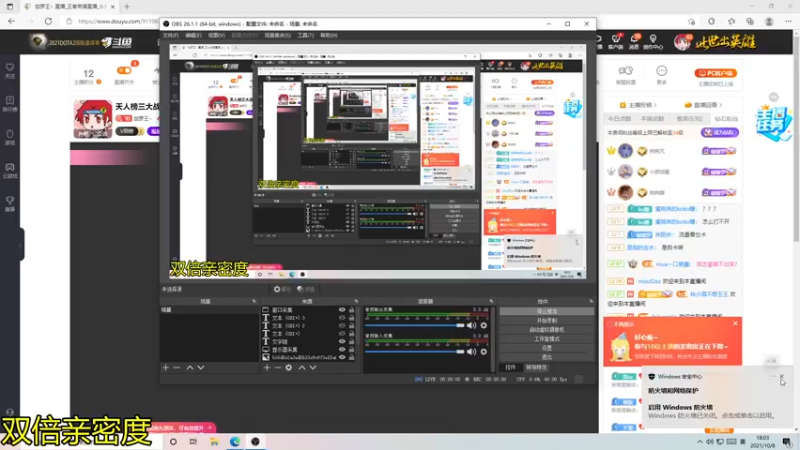Image resolution: width=800 pixels, height=450 pixels.
Task: Switch to 转场特效 tab in OBS
Action: click(536, 367)
